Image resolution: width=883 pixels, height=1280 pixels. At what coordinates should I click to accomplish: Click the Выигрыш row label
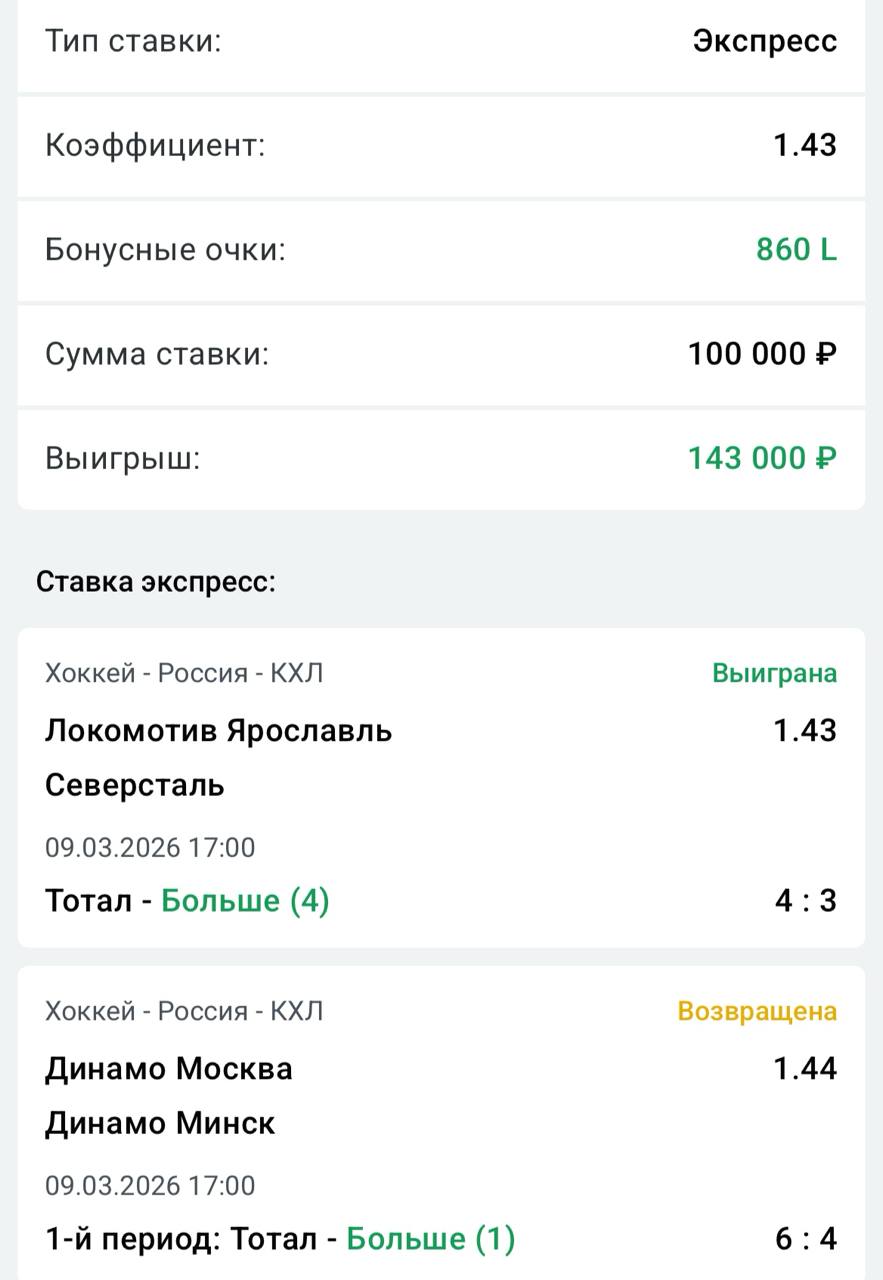[123, 458]
